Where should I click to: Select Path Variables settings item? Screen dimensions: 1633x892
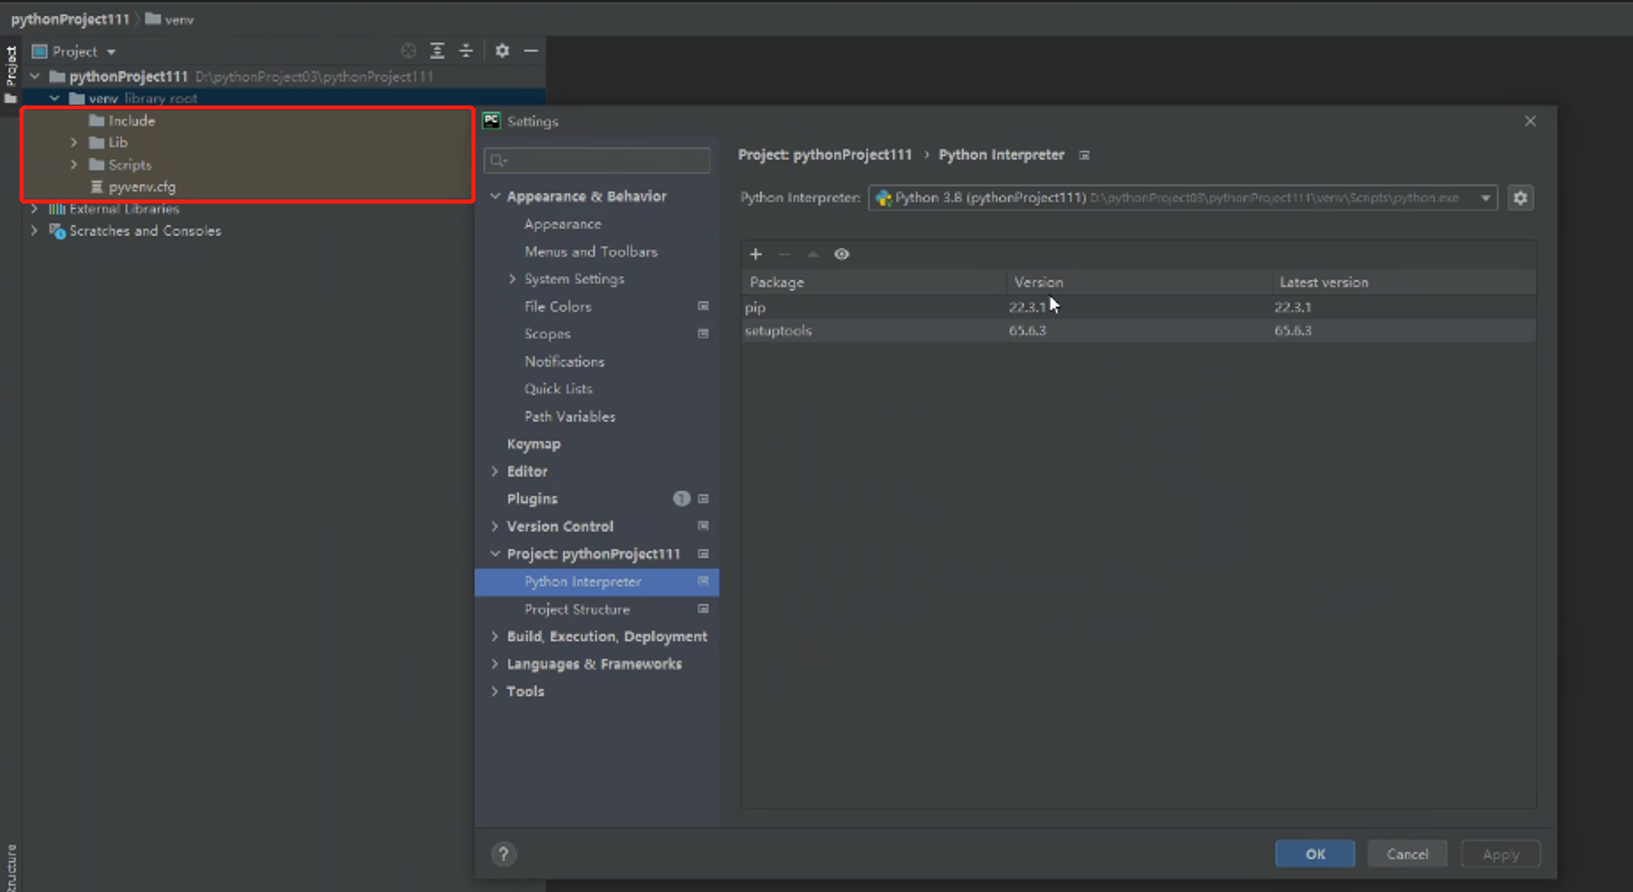[x=570, y=417]
